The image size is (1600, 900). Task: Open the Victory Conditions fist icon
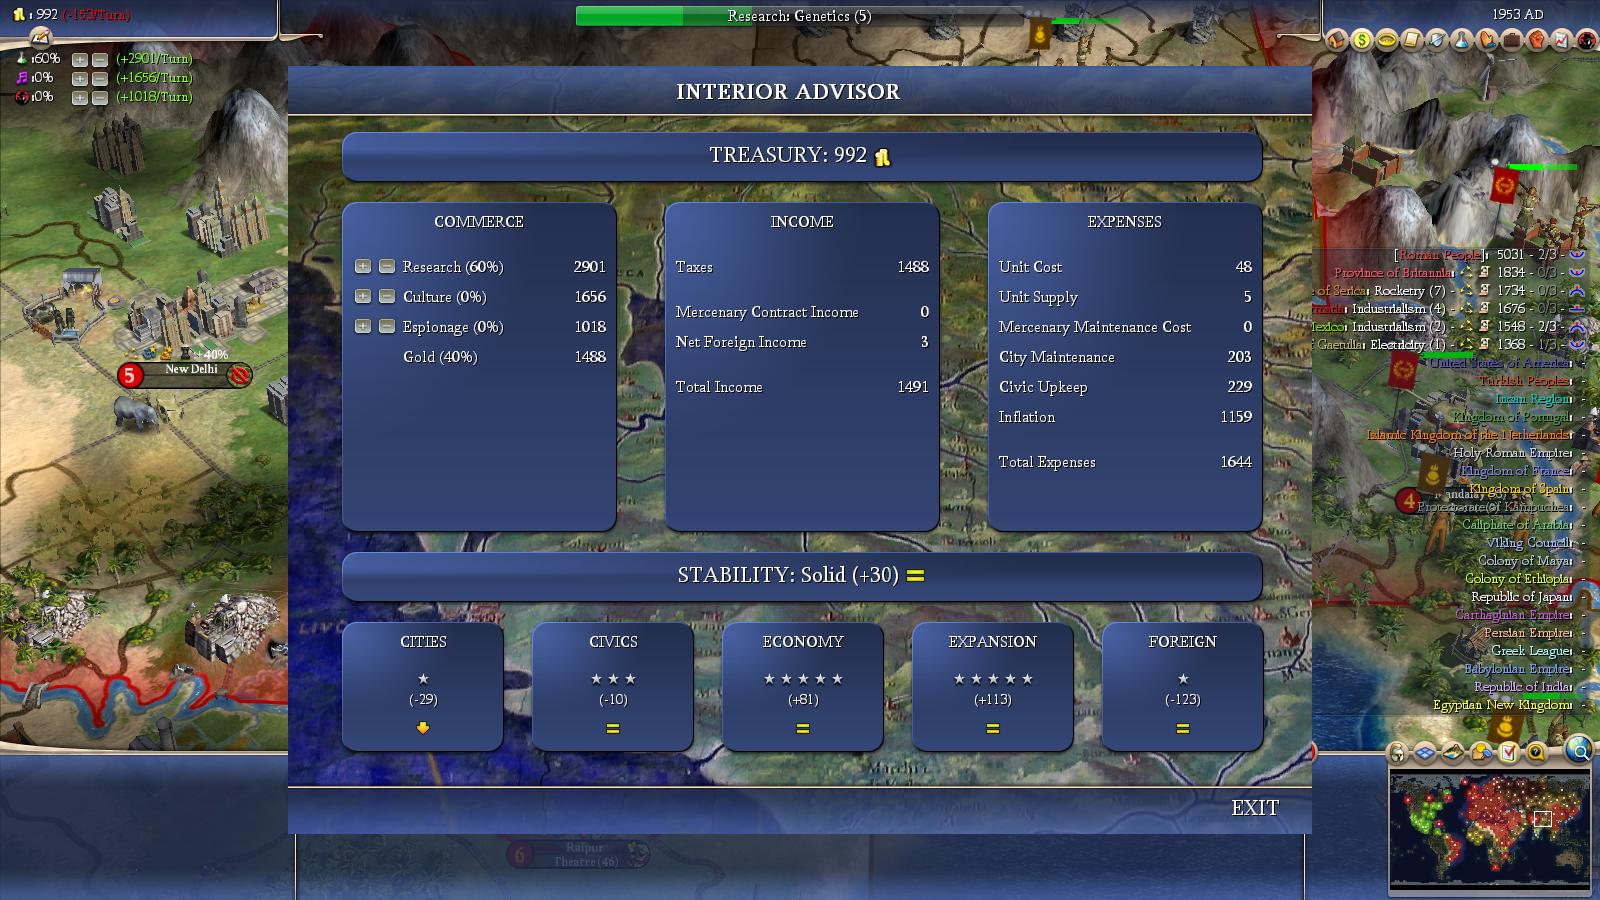click(1536, 41)
